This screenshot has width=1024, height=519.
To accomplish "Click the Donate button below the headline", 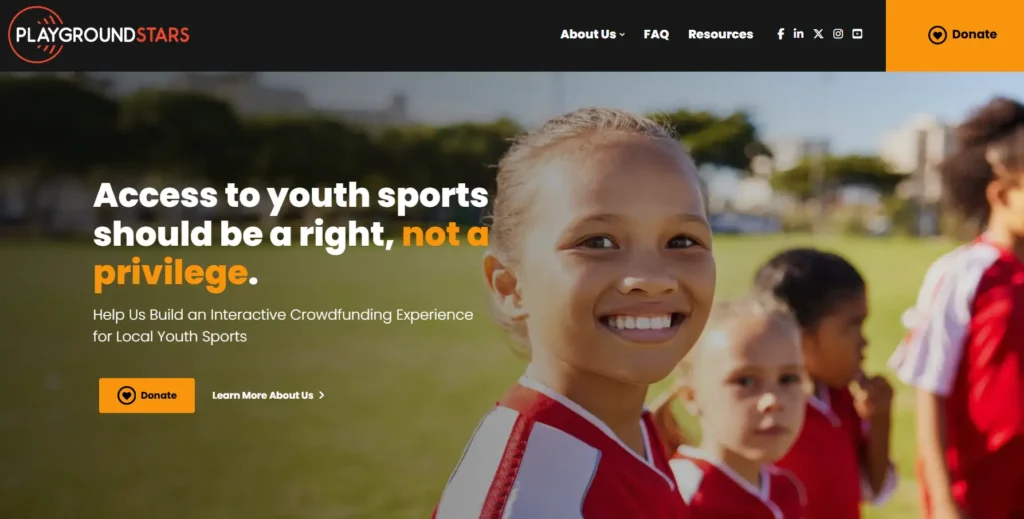I will pyautogui.click(x=147, y=395).
